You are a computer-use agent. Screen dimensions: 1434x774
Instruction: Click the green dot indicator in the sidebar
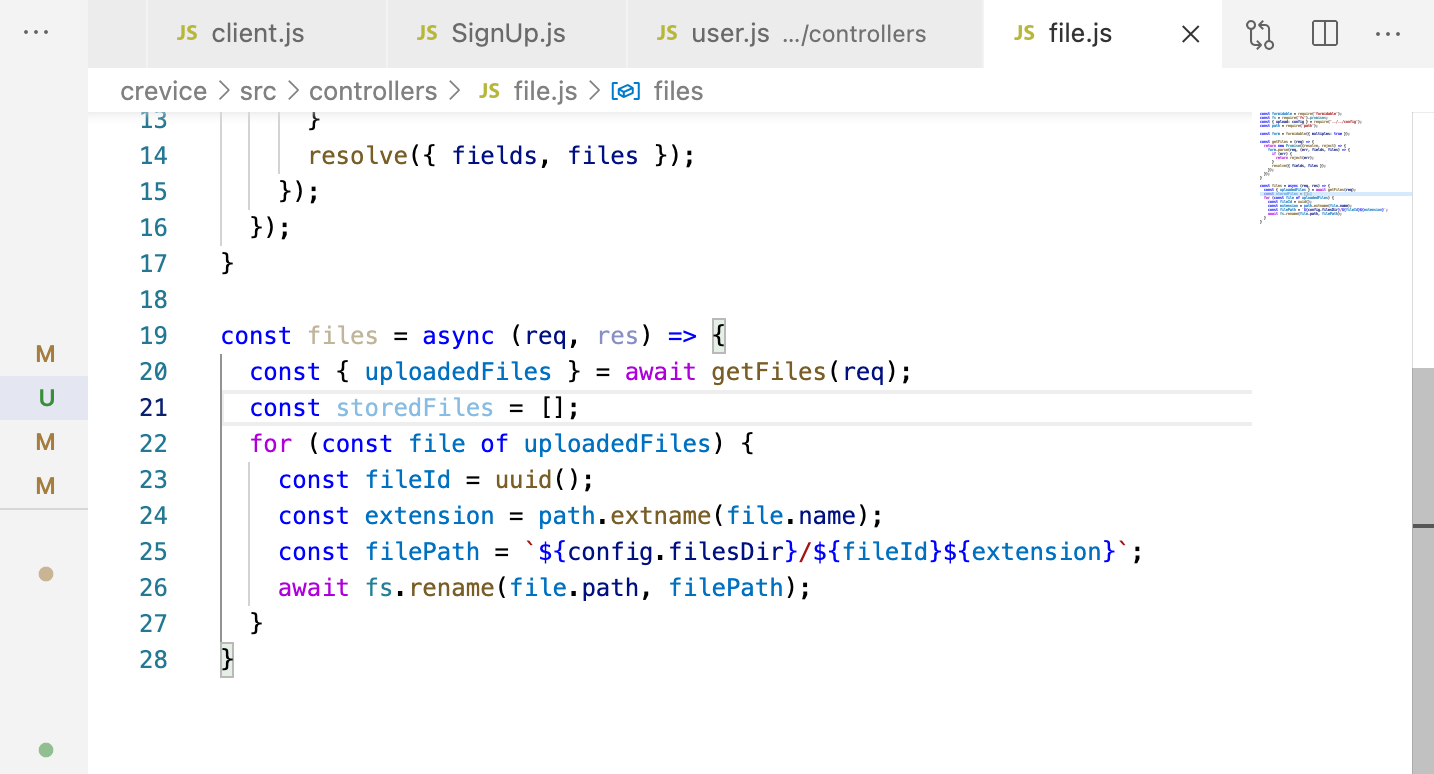point(45,750)
